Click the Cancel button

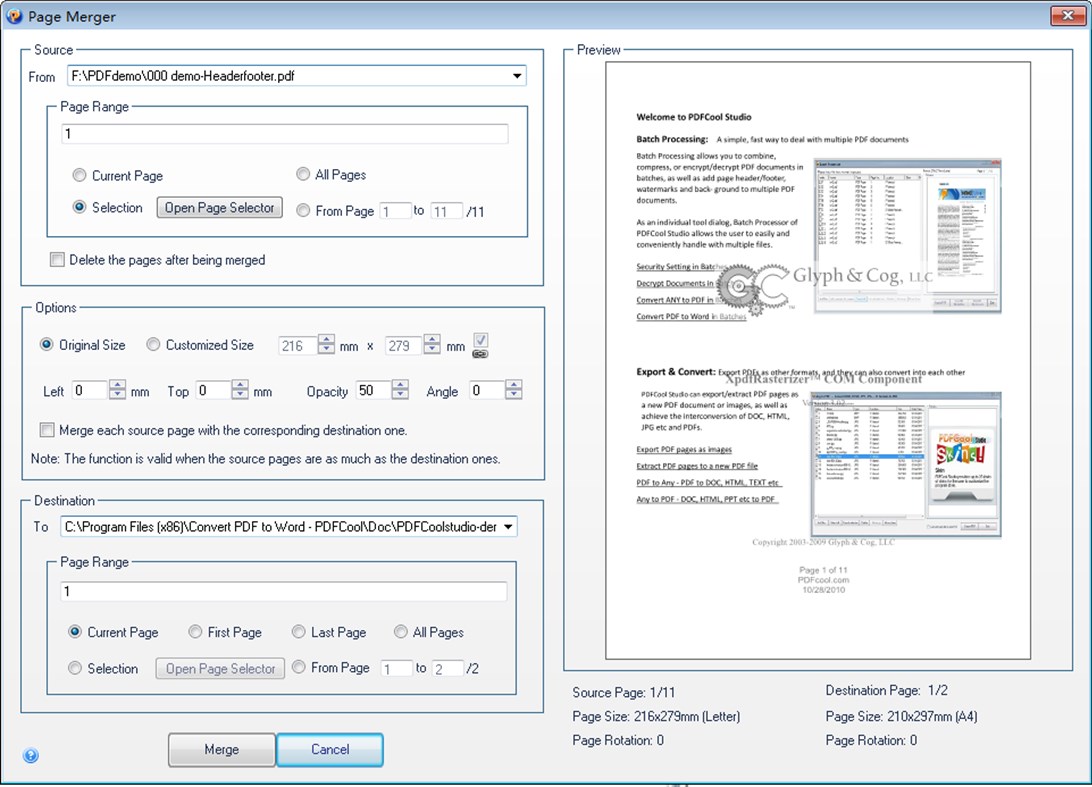pyautogui.click(x=330, y=749)
